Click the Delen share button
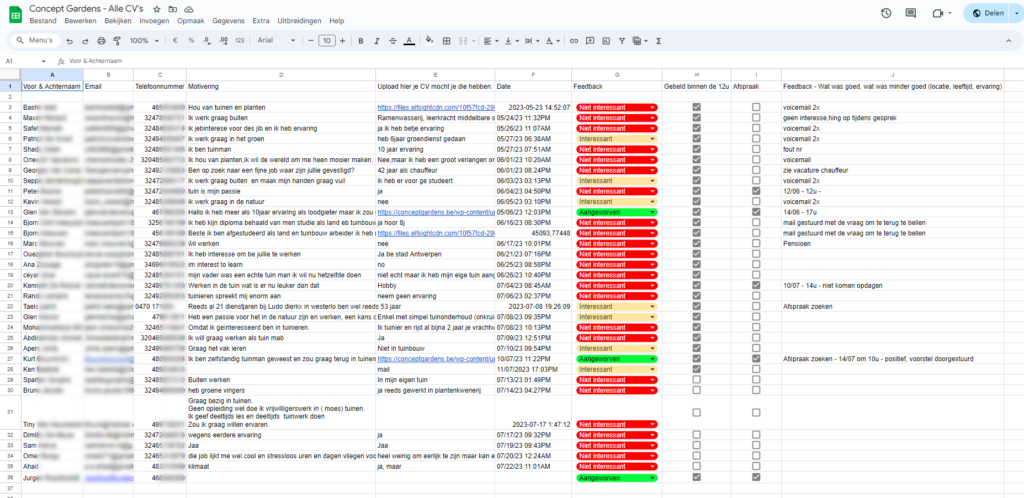The image size is (1024, 498). (989, 13)
